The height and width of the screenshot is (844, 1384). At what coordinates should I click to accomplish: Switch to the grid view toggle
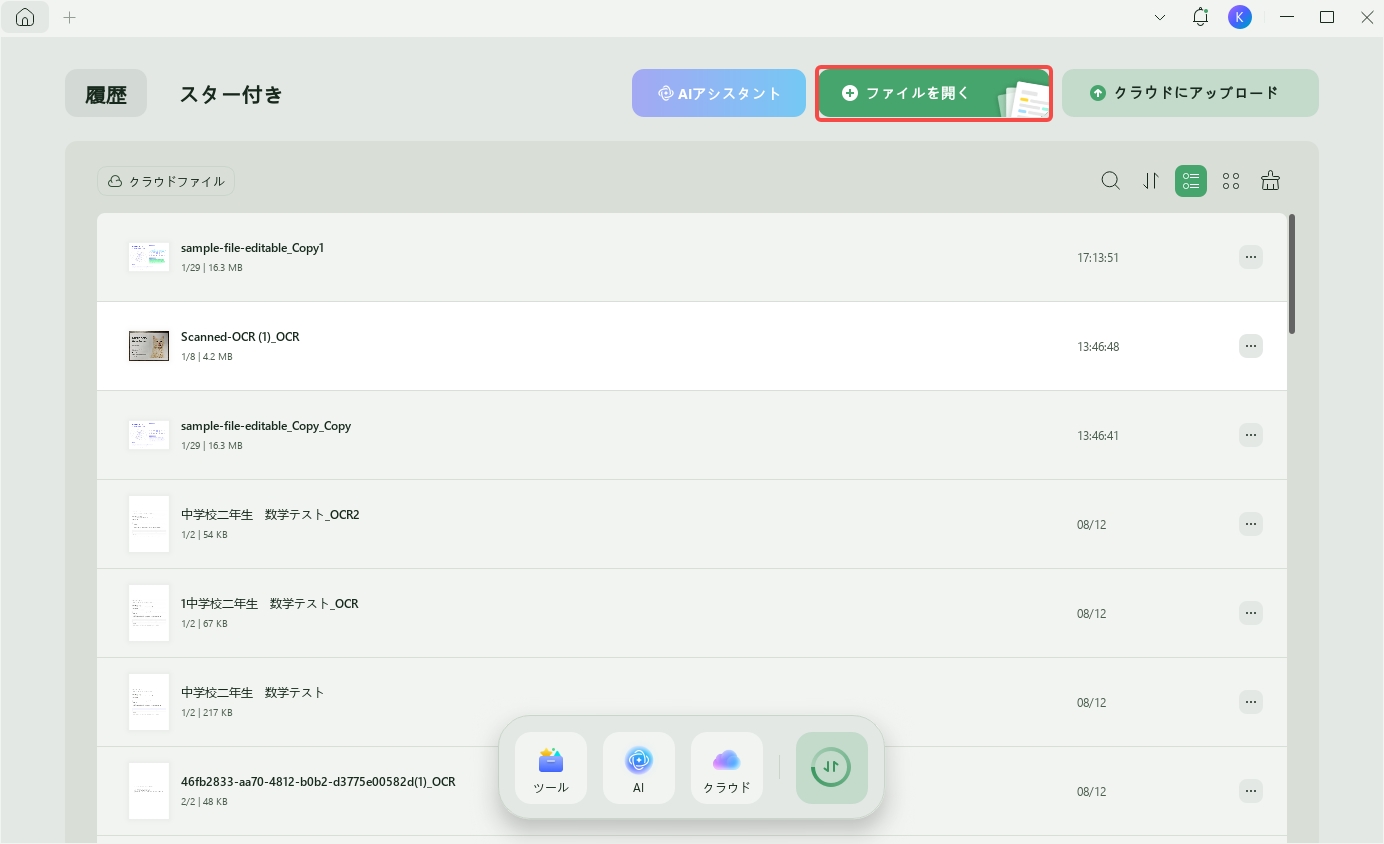(x=1231, y=181)
